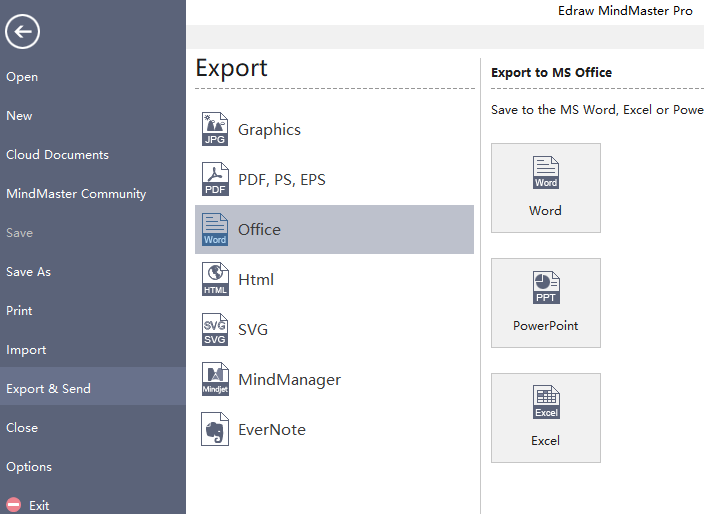Click the red Exit icon
Image resolution: width=704 pixels, height=514 pixels.
[x=14, y=505]
